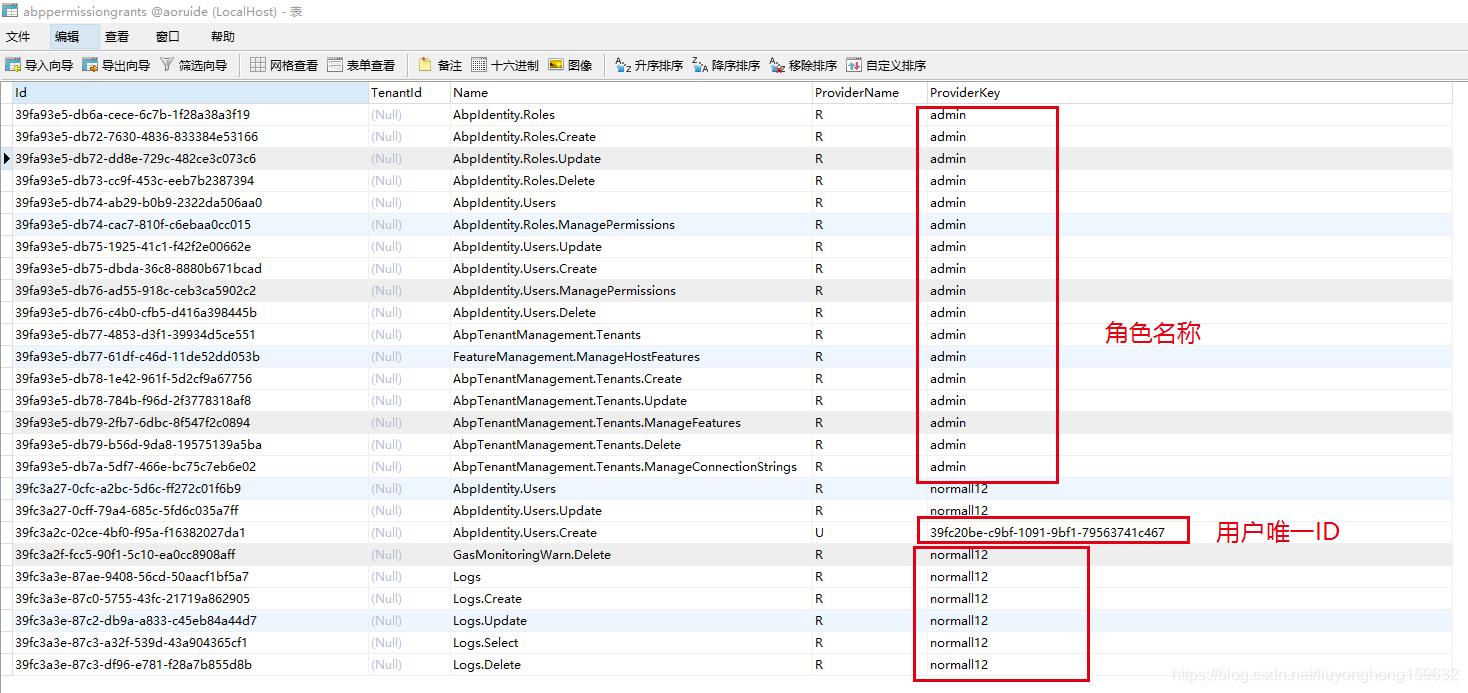Select the AbpTenantManagement.Tenants.Update cell
Viewport: 1468px width, 693px height.
point(631,400)
